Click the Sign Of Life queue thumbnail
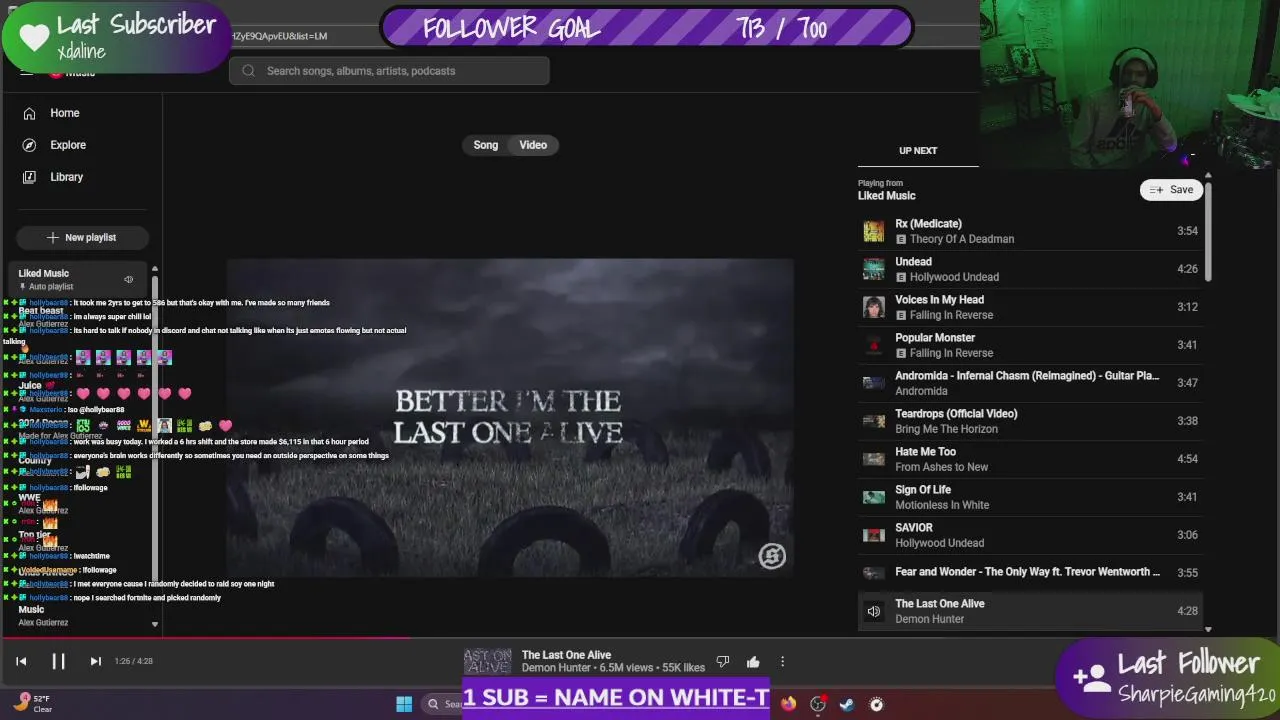This screenshot has width=1280, height=720. tap(874, 497)
